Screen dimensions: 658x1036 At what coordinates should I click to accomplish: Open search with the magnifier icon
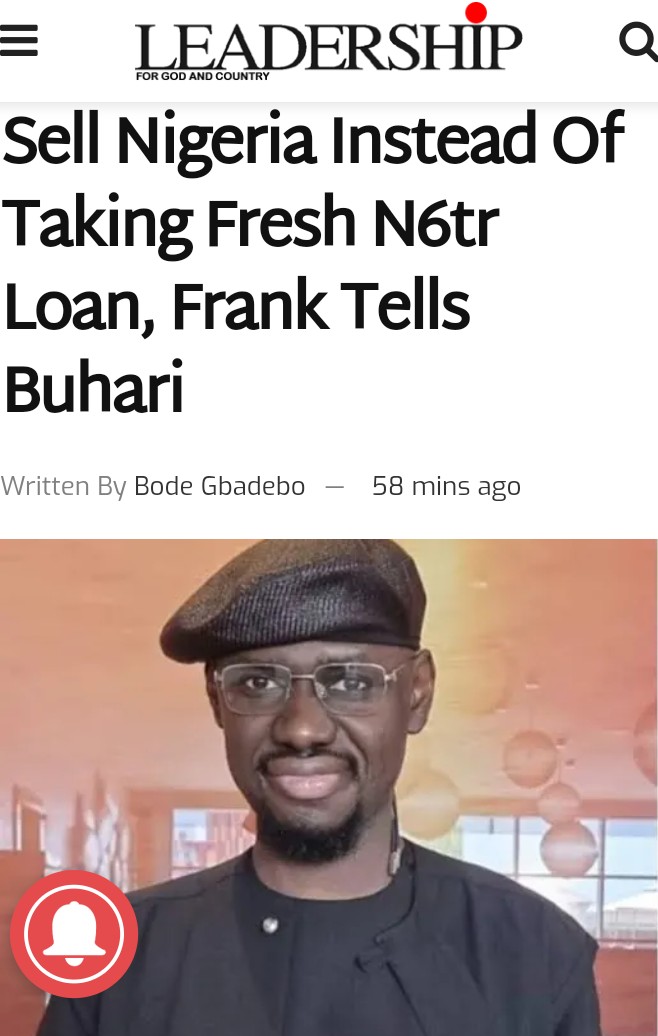[x=638, y=42]
